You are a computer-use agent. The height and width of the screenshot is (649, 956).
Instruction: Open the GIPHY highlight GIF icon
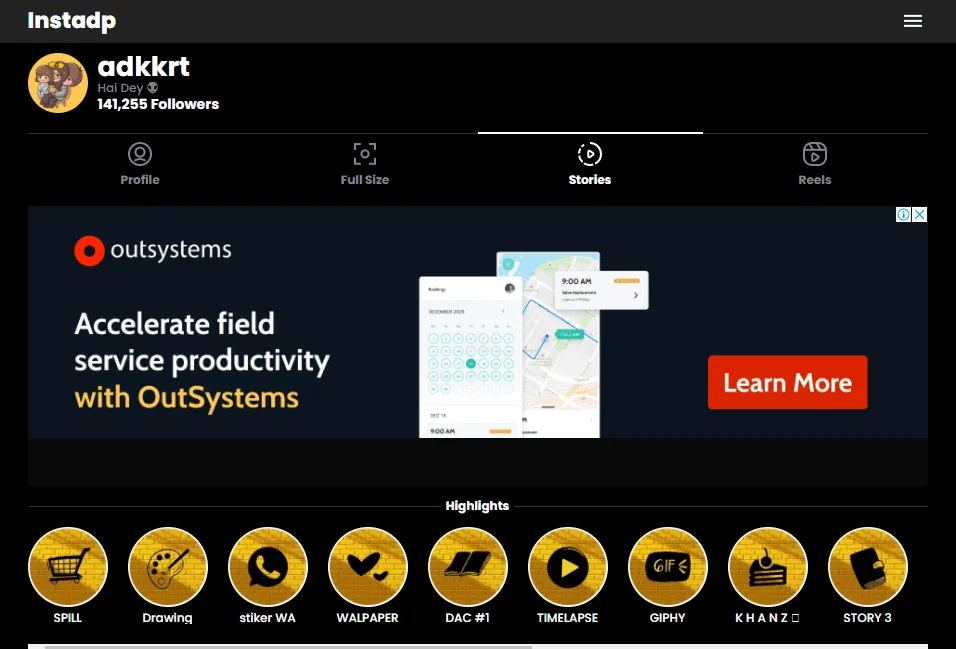tap(668, 567)
